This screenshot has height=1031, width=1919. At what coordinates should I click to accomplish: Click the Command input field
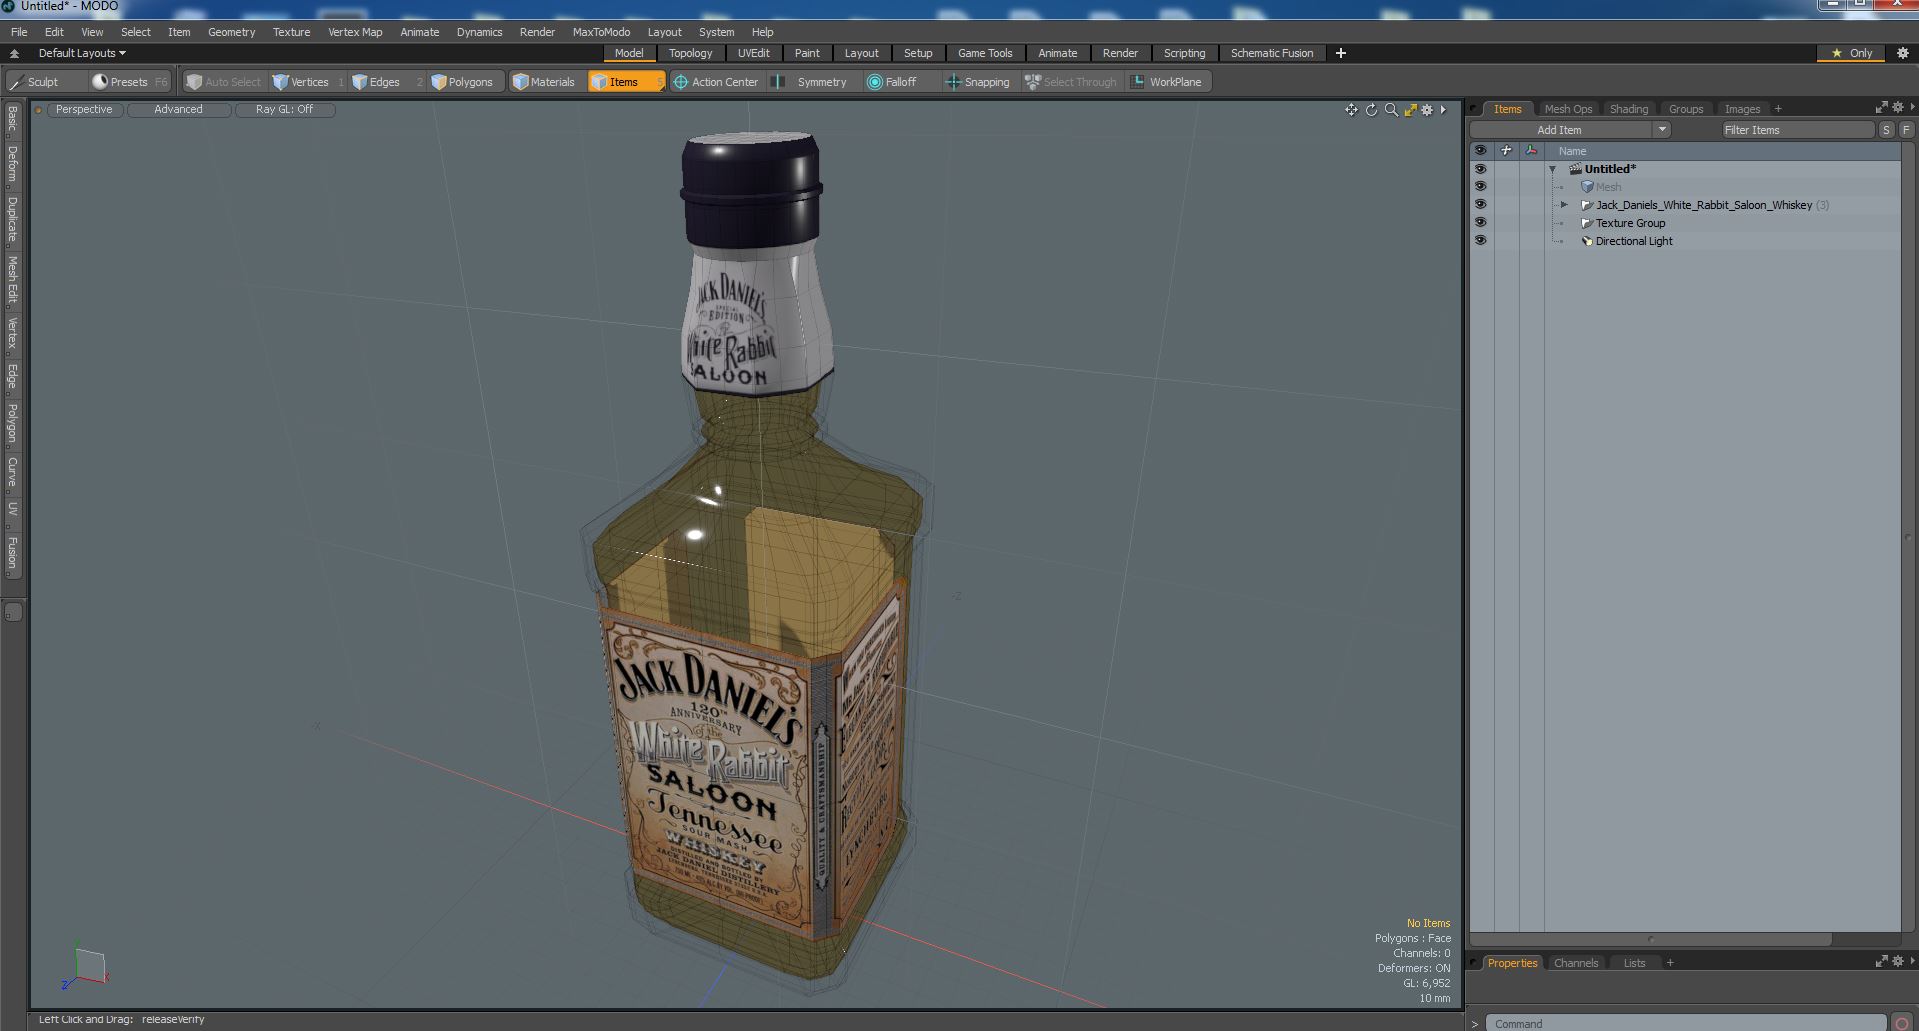(1685, 1023)
